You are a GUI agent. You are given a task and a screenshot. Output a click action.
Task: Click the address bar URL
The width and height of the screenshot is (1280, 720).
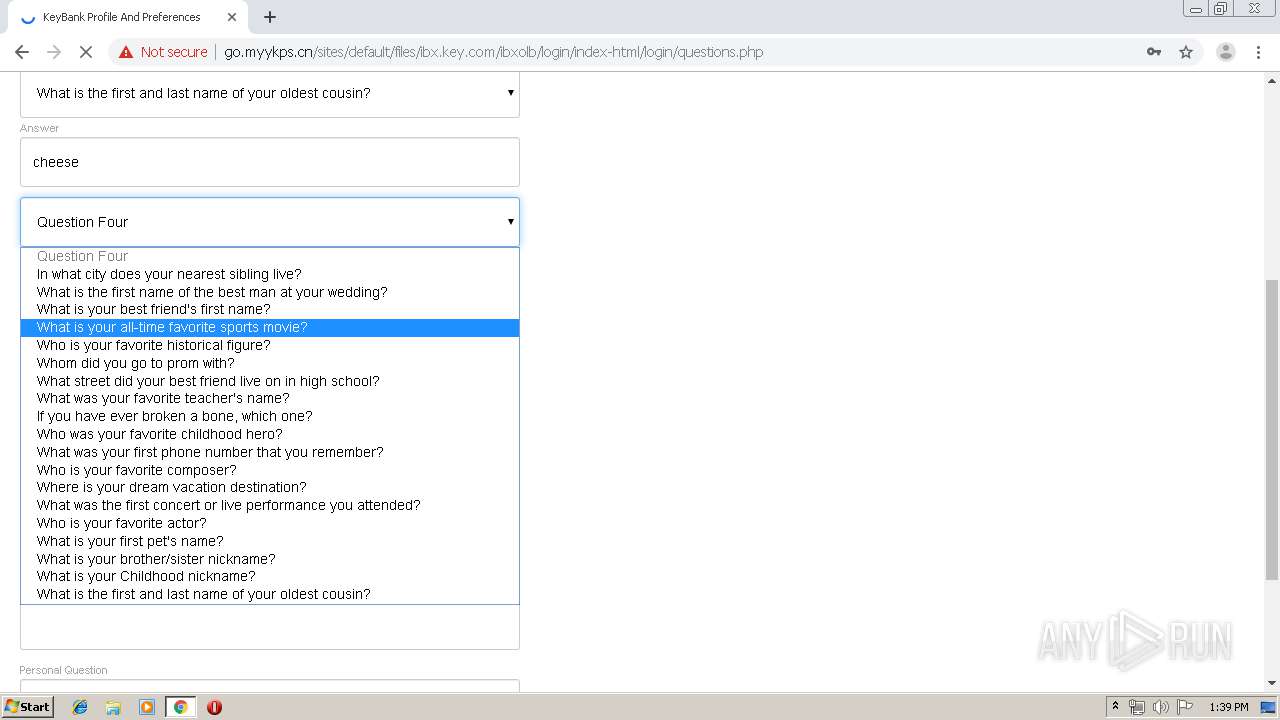(x=493, y=52)
